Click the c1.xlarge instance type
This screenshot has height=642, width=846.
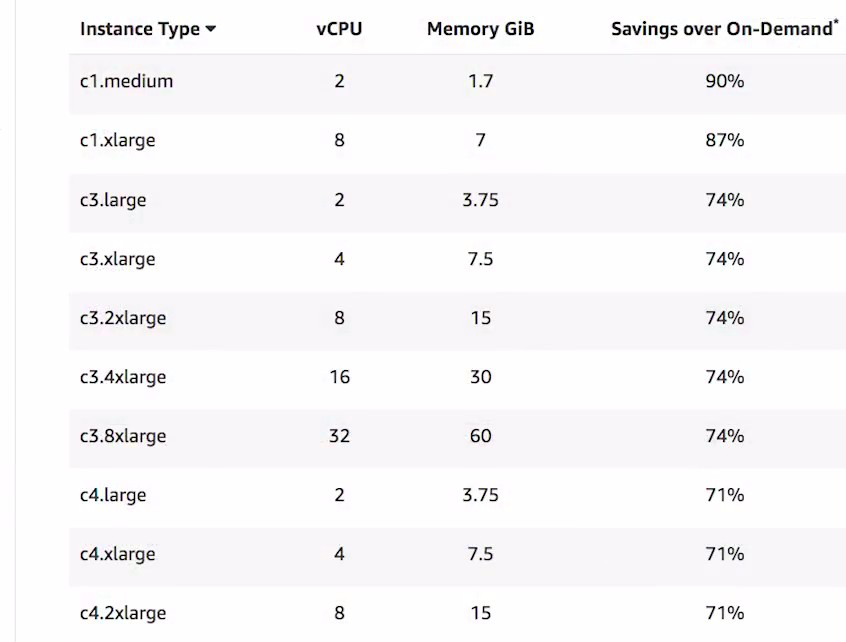(x=117, y=140)
